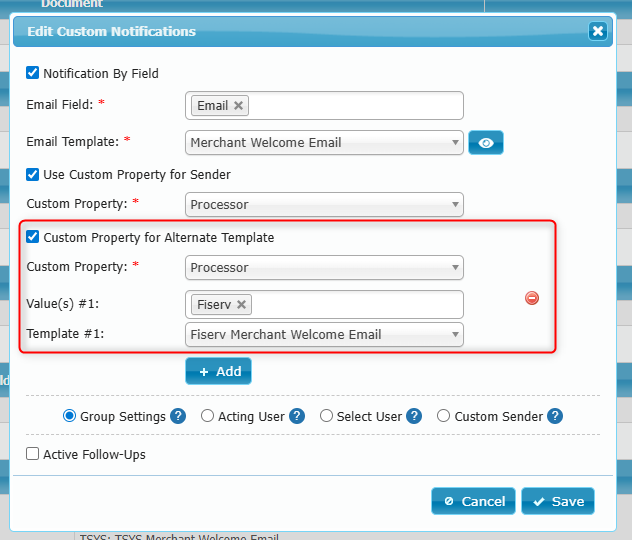Remove the Email tag from Email Field

point(239,106)
